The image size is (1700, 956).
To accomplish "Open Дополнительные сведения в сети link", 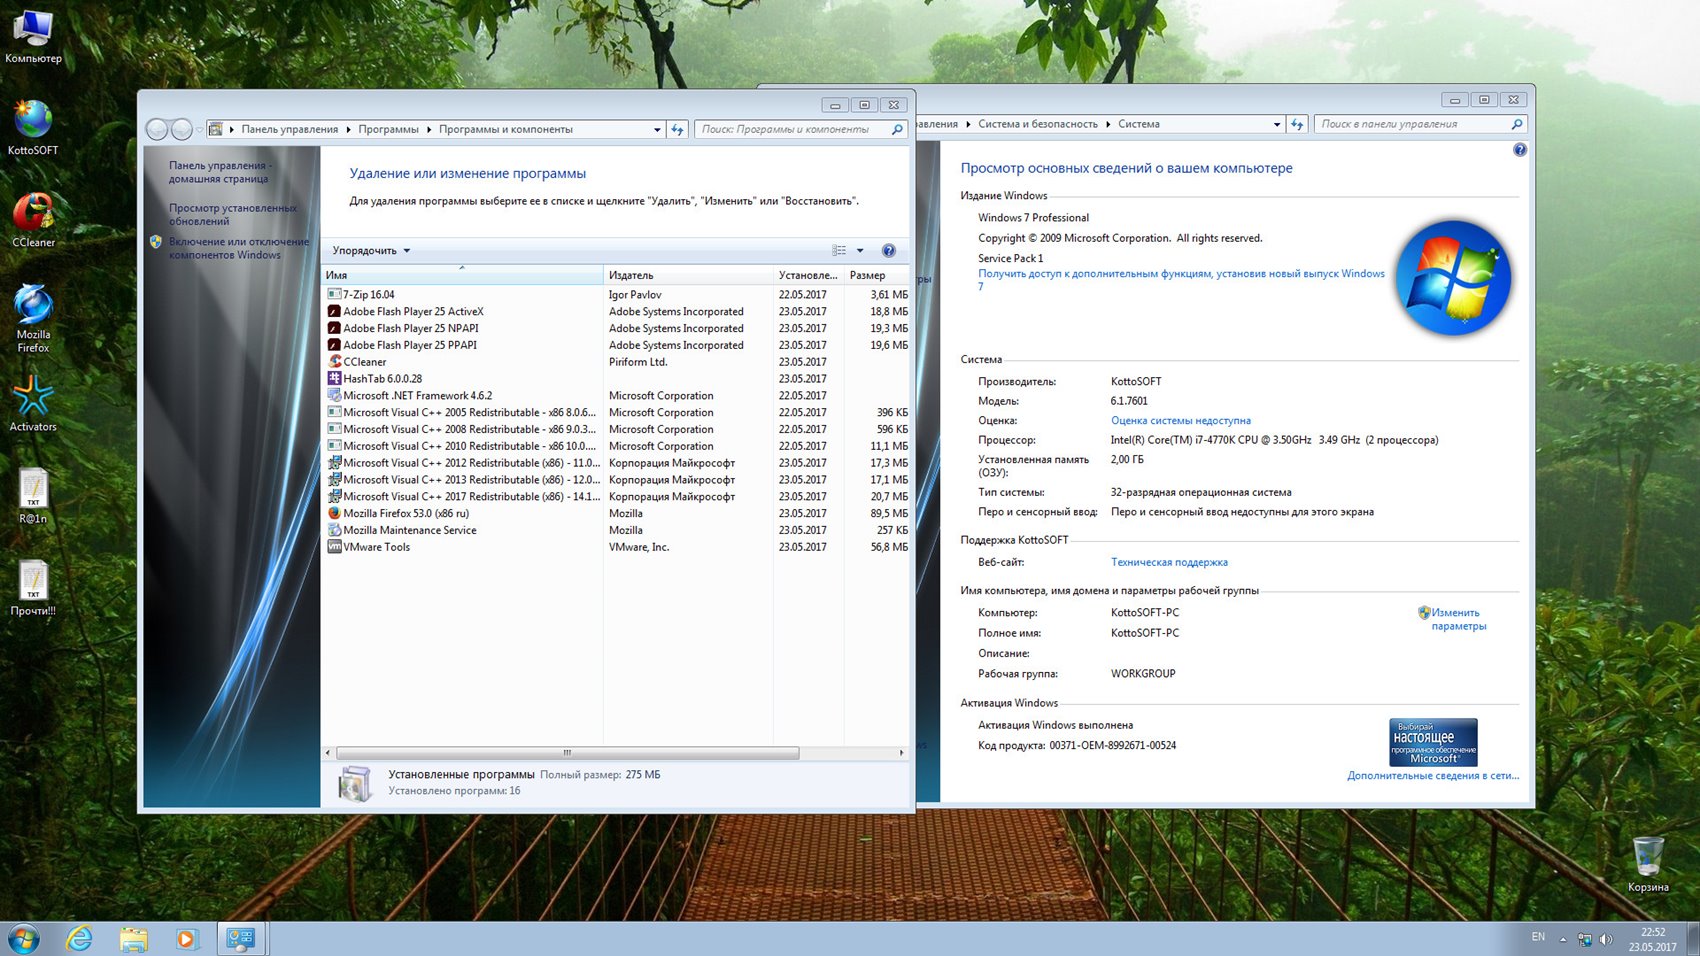I will pos(1433,776).
